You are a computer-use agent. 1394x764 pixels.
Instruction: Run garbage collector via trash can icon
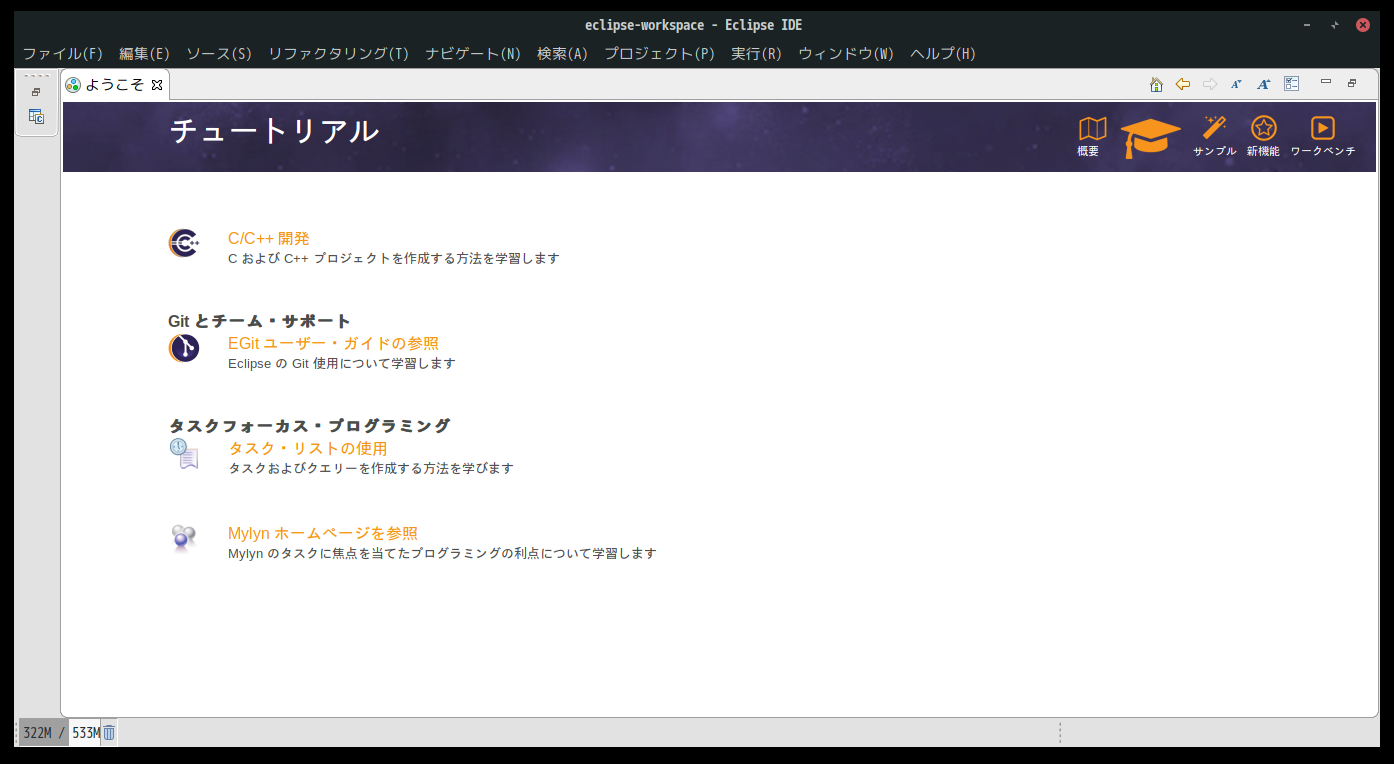coord(109,733)
